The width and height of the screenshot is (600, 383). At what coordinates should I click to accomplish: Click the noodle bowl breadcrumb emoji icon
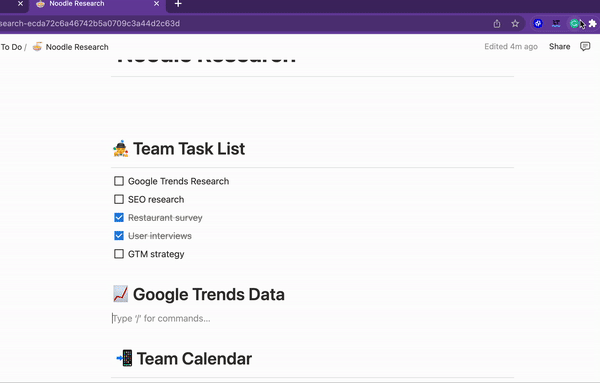click(37, 47)
